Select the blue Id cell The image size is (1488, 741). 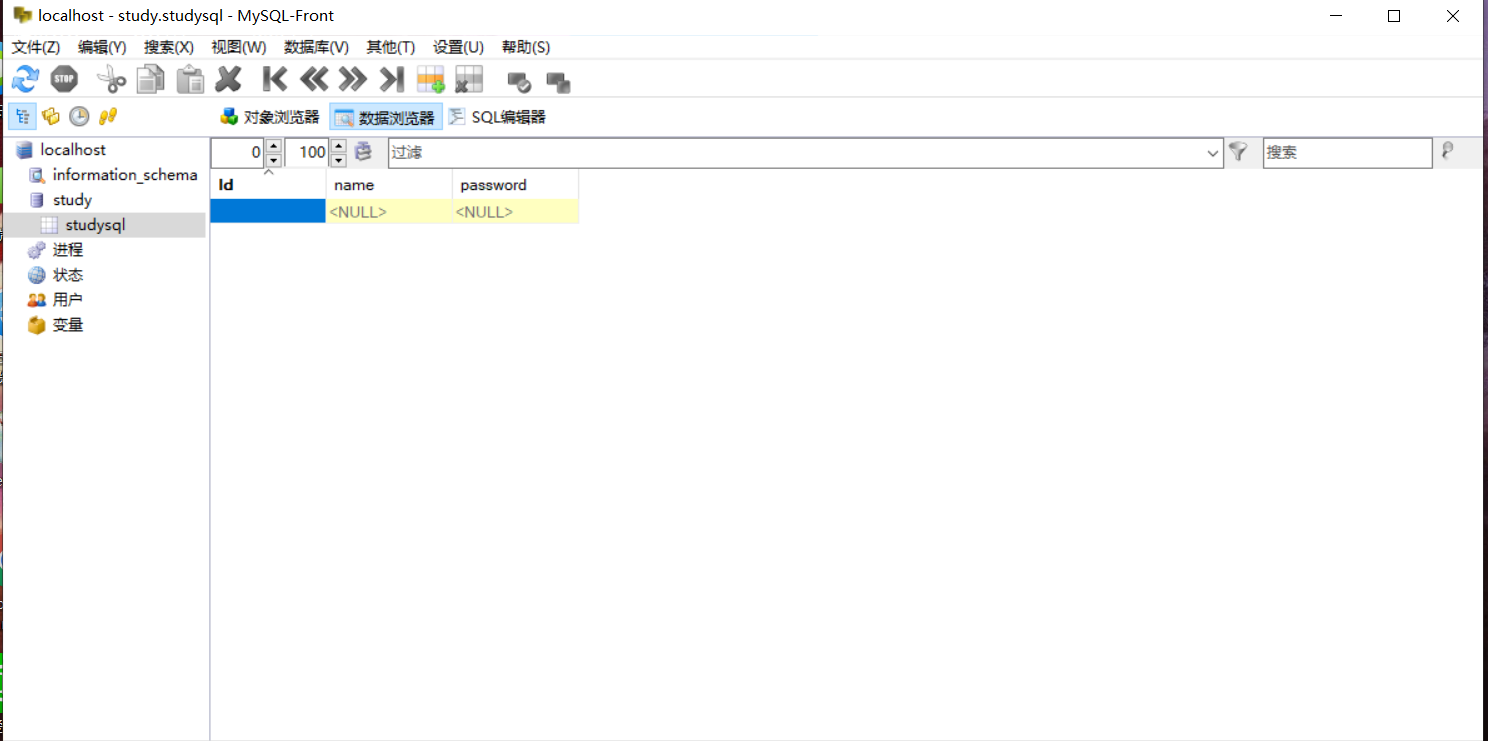pos(268,211)
